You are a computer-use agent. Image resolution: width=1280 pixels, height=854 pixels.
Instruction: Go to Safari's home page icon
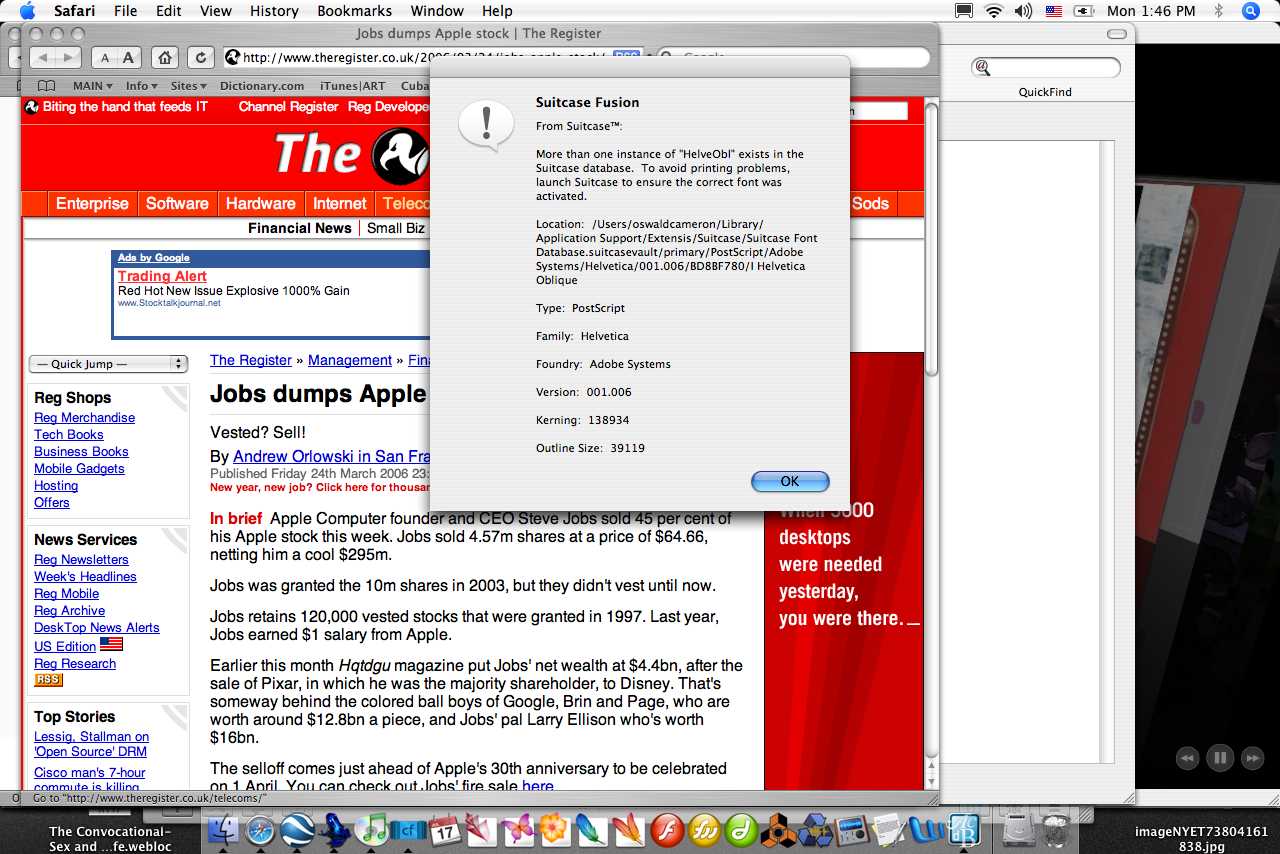tap(165, 57)
